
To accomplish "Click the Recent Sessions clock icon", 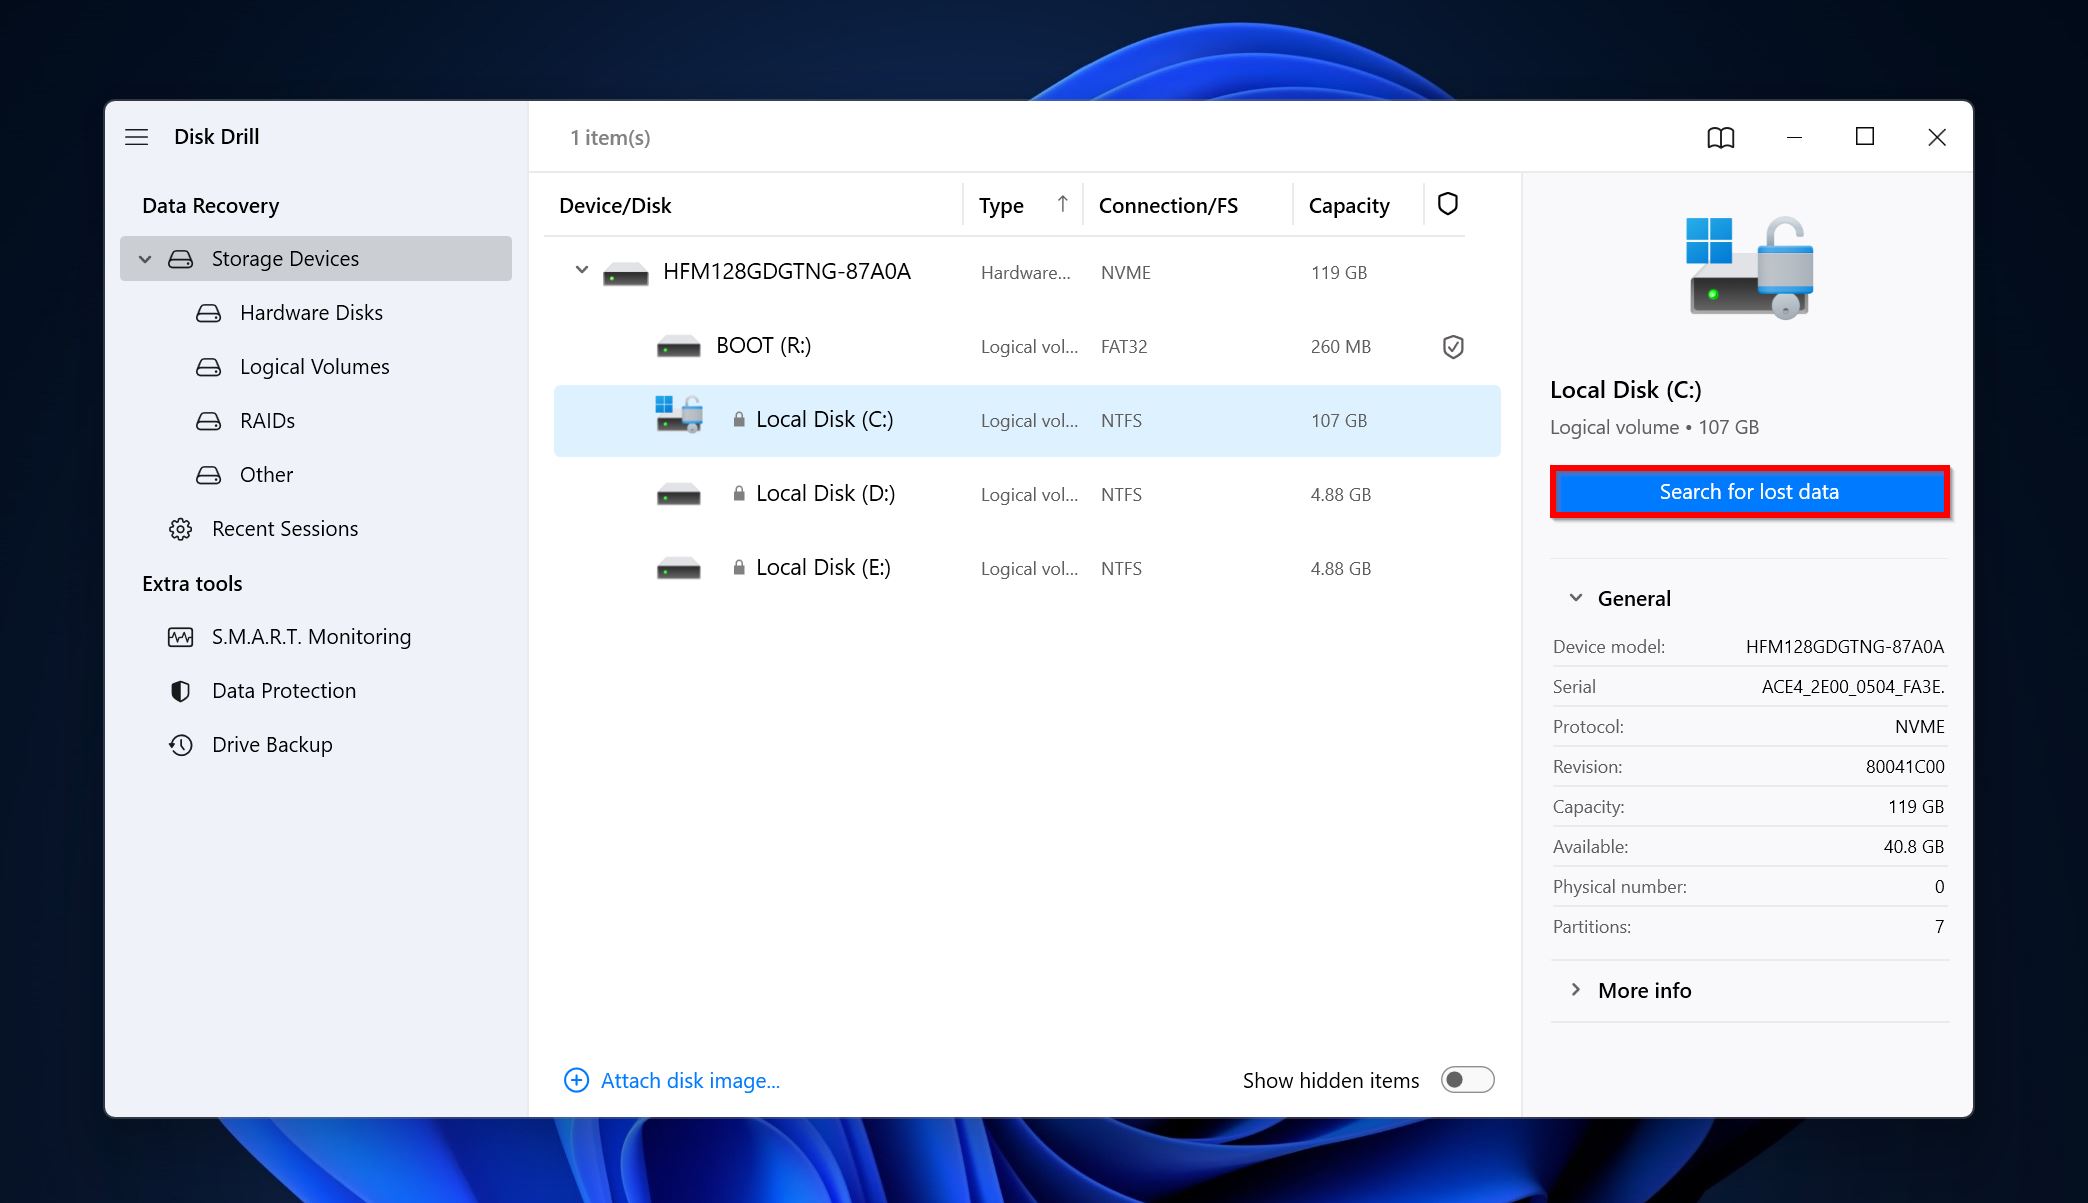I will coord(182,528).
